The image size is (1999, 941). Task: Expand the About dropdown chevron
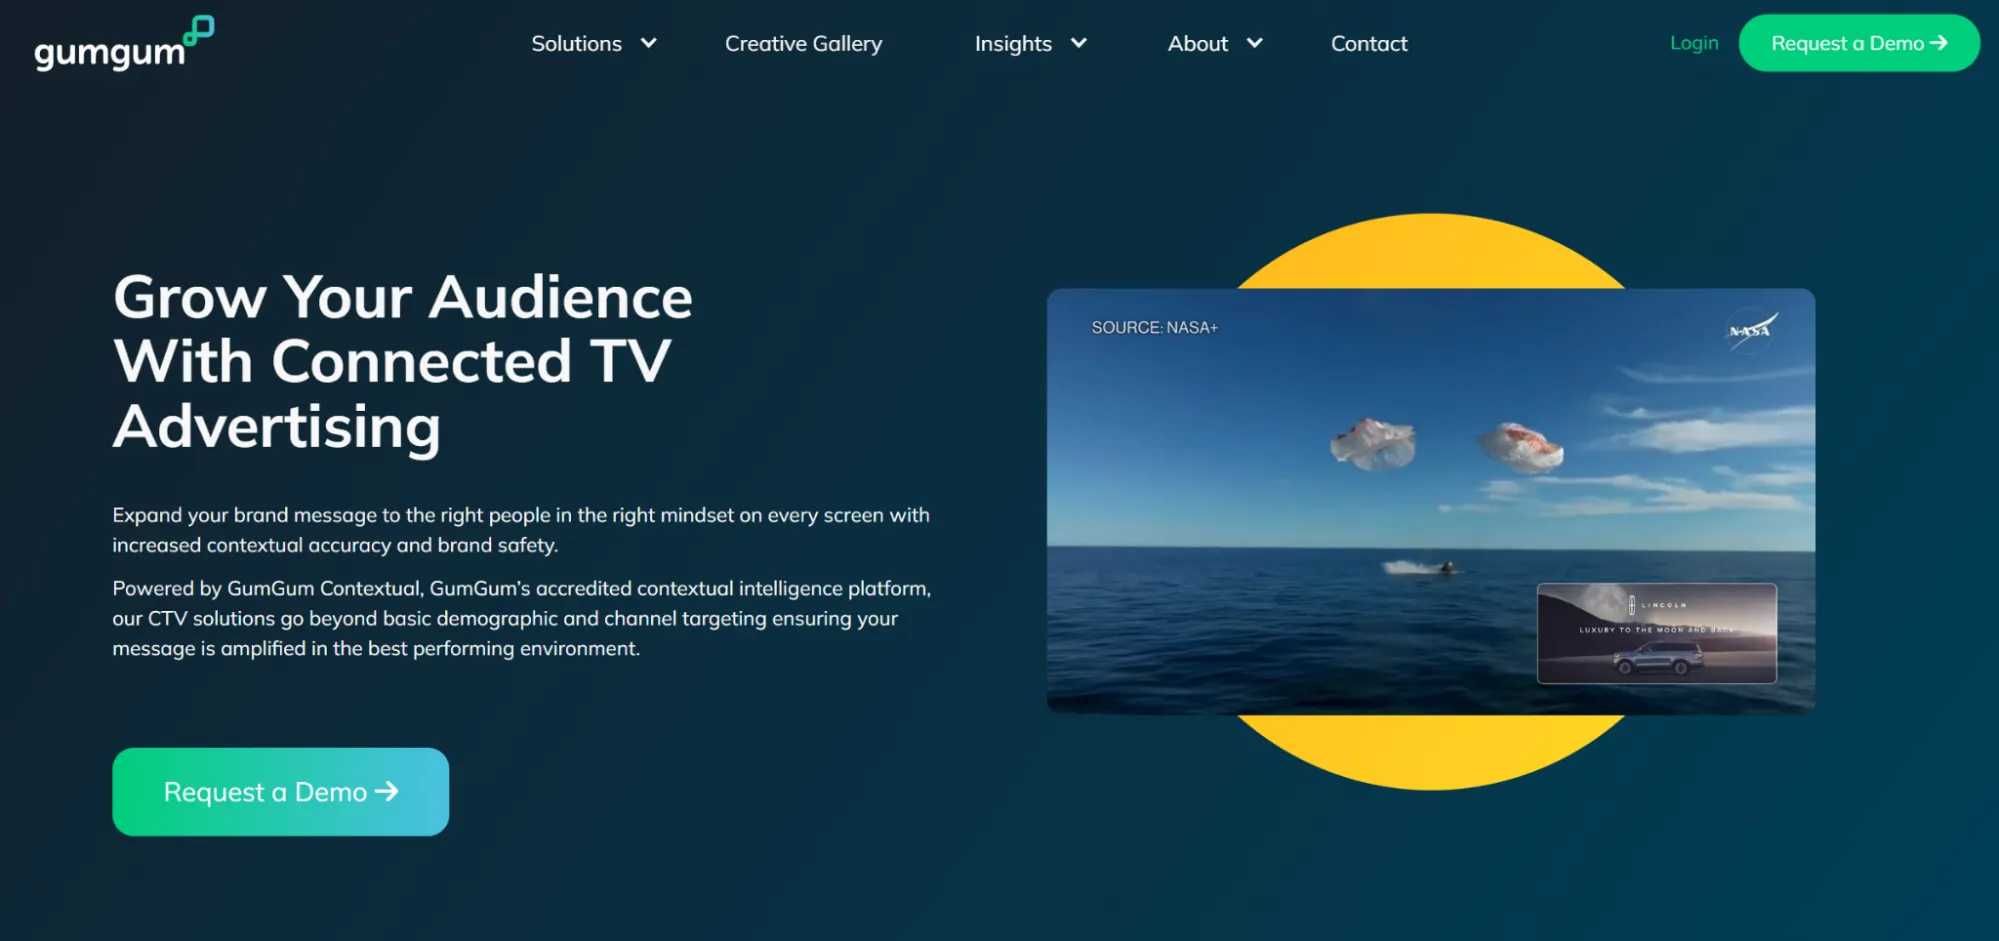1254,43
